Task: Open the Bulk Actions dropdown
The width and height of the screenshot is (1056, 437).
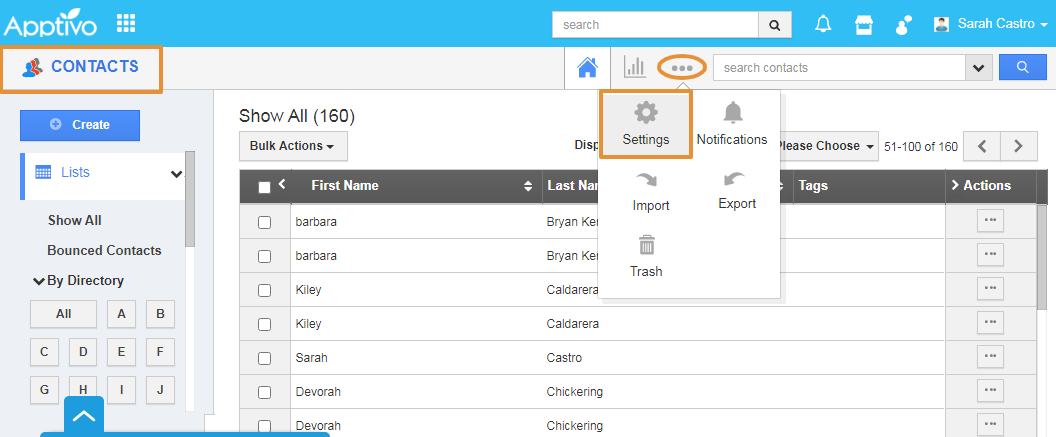Action: pos(292,146)
